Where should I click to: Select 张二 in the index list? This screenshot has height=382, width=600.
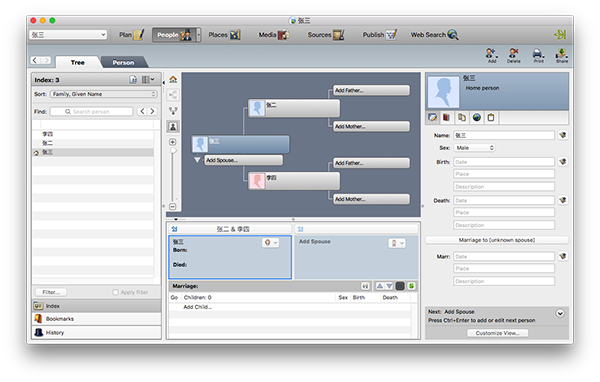pos(93,143)
